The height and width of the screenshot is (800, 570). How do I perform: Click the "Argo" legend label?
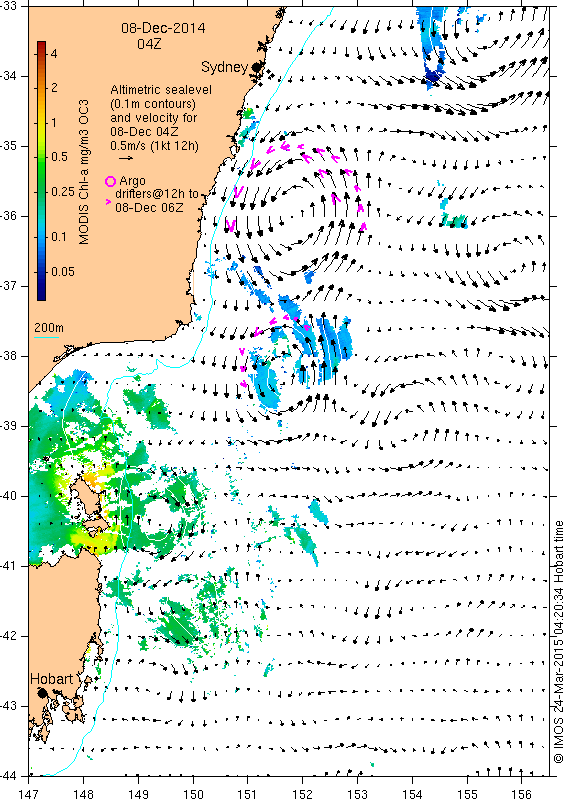coord(132,181)
